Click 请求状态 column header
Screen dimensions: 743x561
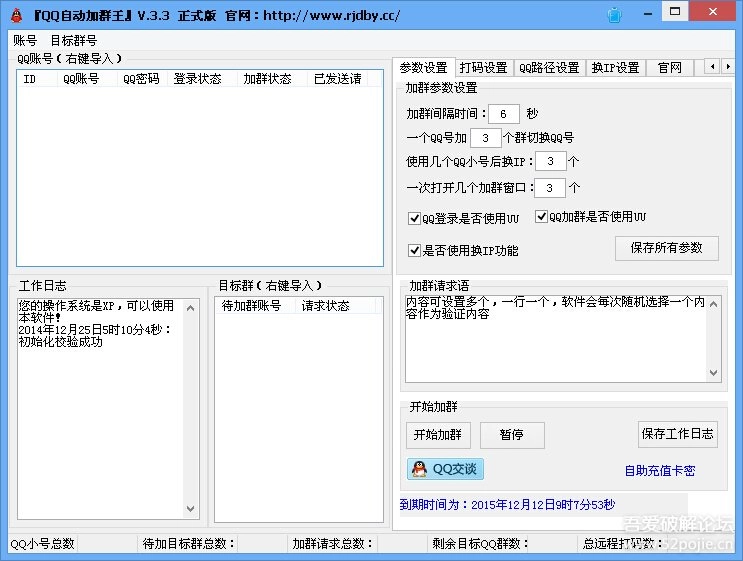pyautogui.click(x=335, y=306)
